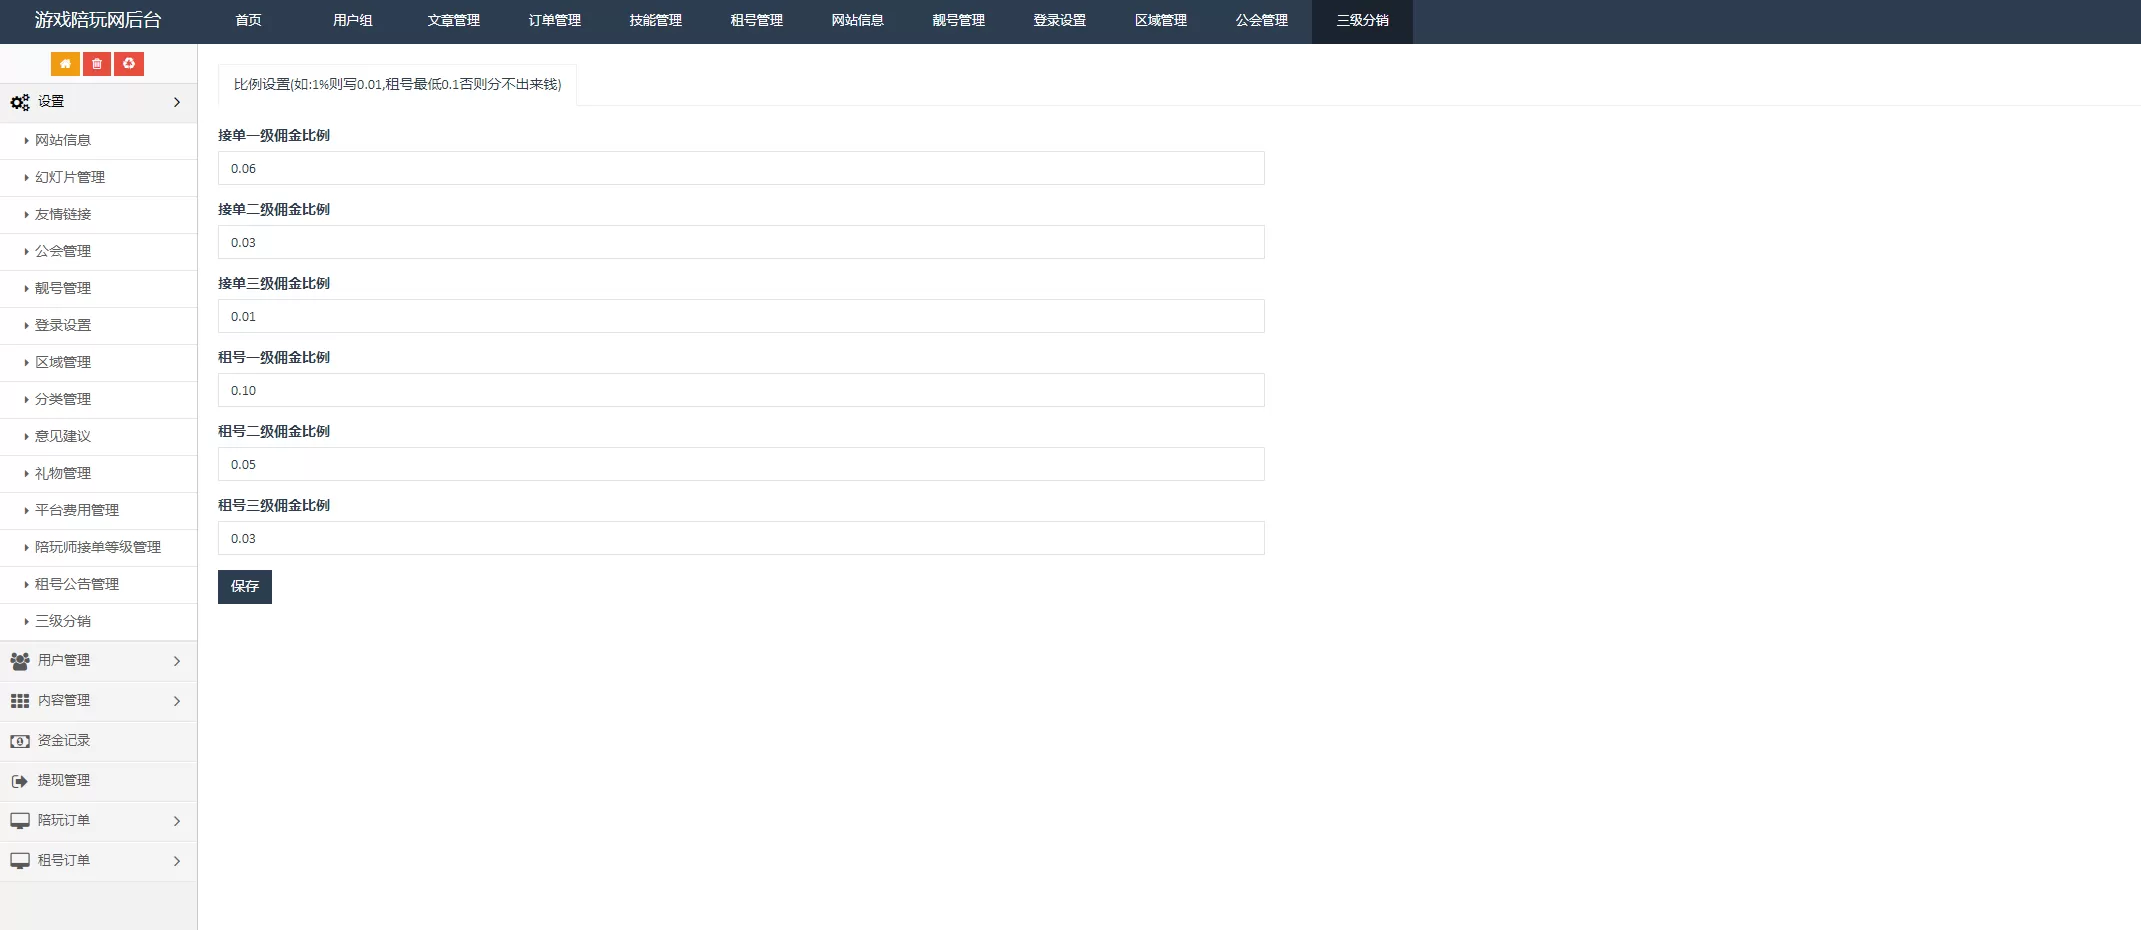
Task: Select the 比例设置 tab header
Action: point(397,85)
